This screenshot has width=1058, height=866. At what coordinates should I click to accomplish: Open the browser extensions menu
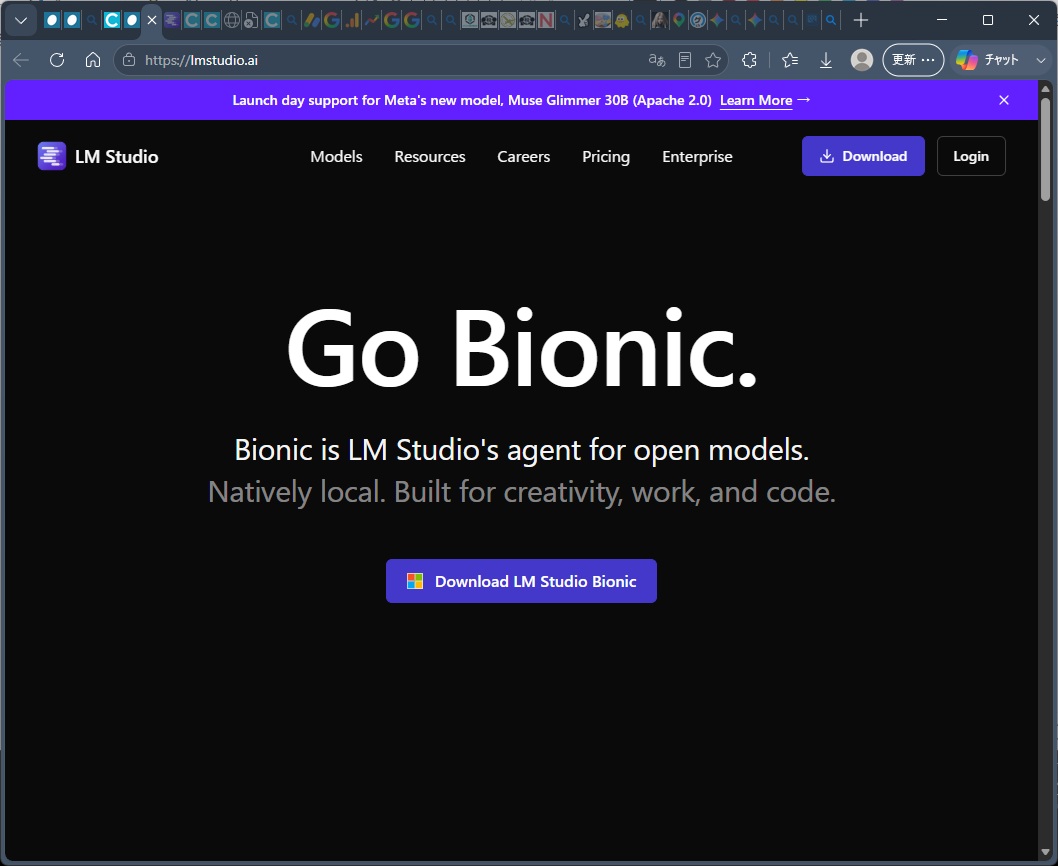749,60
